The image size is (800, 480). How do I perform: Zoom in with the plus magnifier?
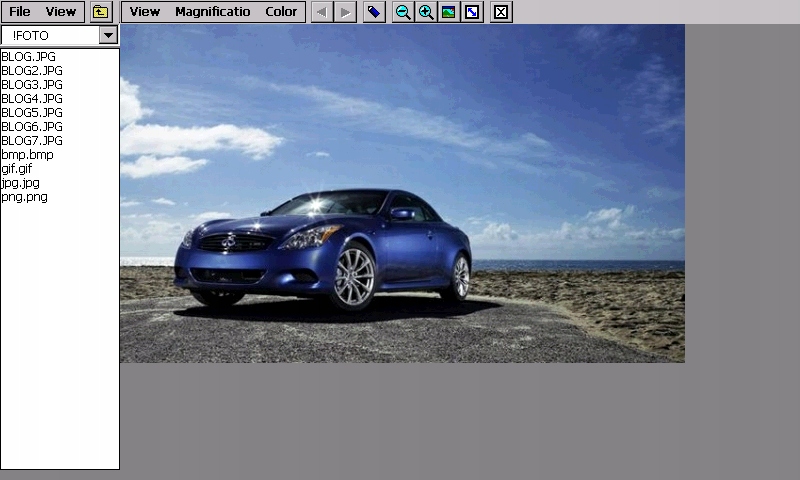click(426, 12)
